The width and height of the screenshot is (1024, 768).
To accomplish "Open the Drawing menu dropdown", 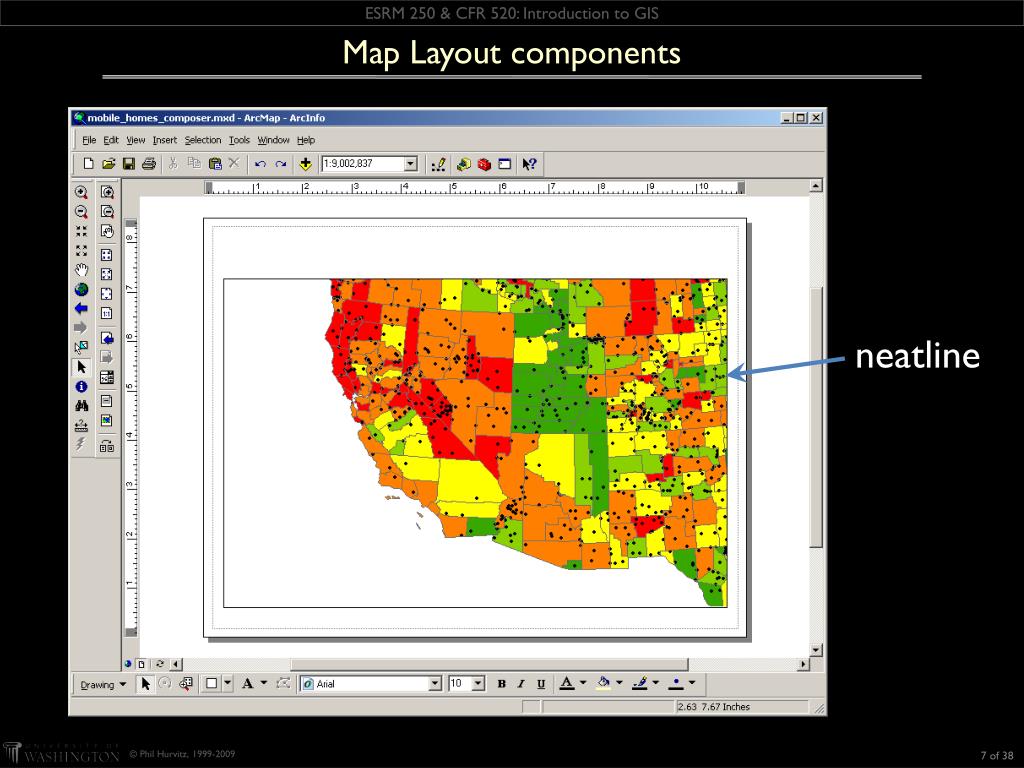I will tap(103, 684).
